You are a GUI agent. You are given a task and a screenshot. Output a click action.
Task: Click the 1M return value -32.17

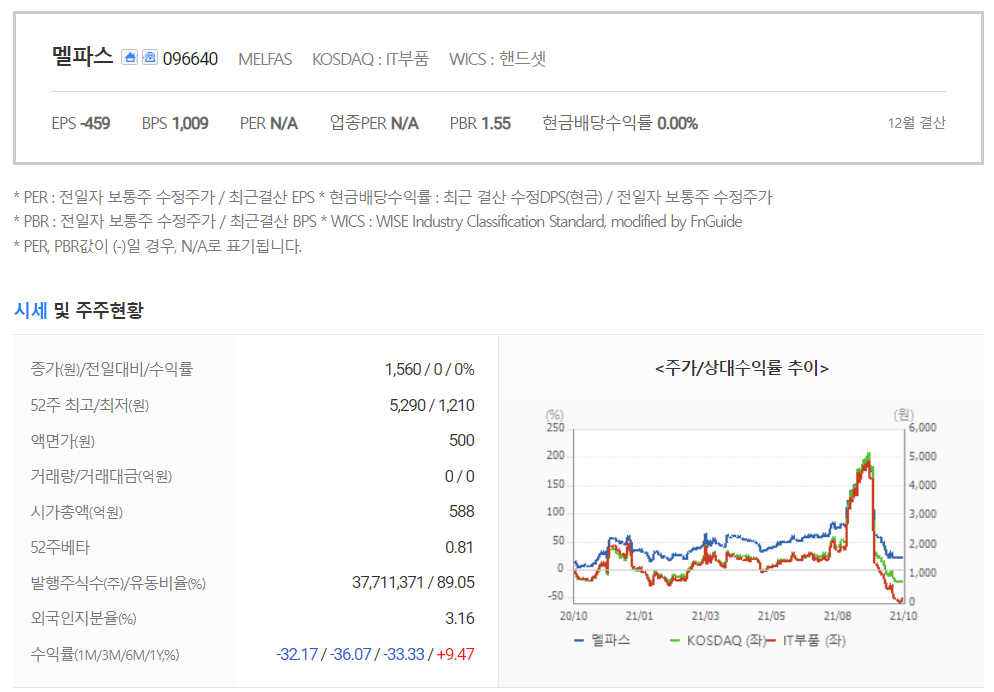pyautogui.click(x=297, y=654)
